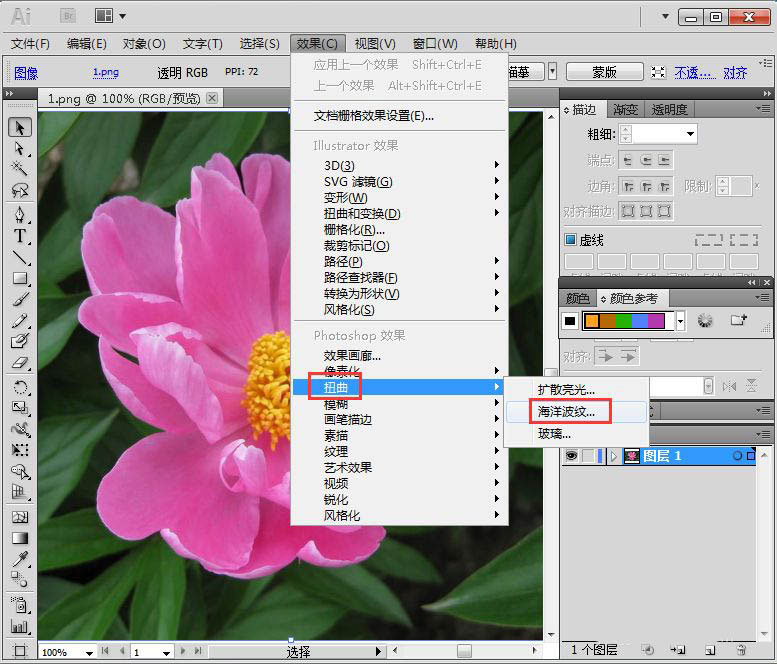Select the Pen tool

point(20,215)
